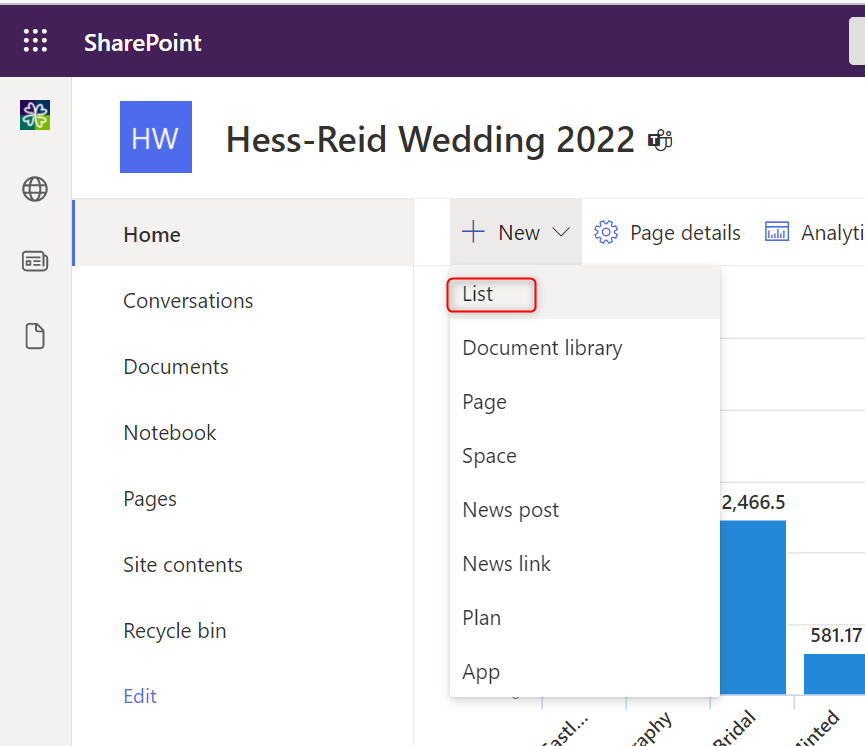This screenshot has width=865, height=746.
Task: Click the Analytics chart icon
Action: click(x=777, y=232)
